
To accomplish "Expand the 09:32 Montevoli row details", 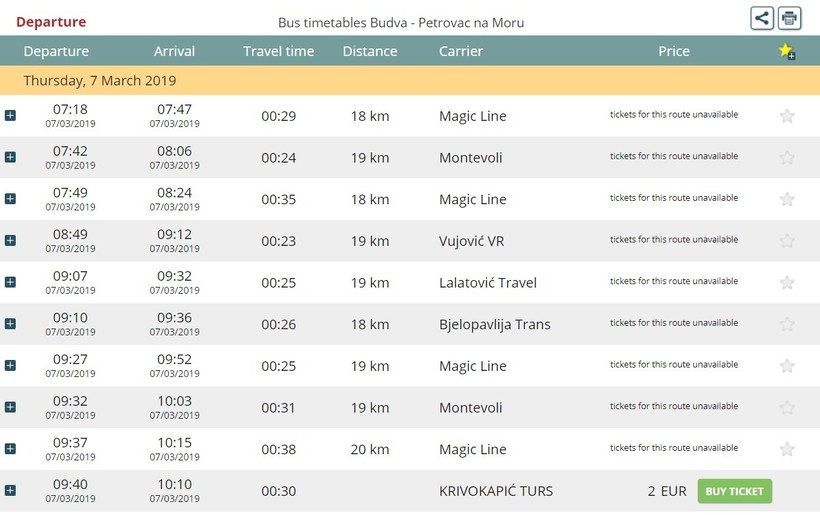I will pyautogui.click(x=10, y=407).
